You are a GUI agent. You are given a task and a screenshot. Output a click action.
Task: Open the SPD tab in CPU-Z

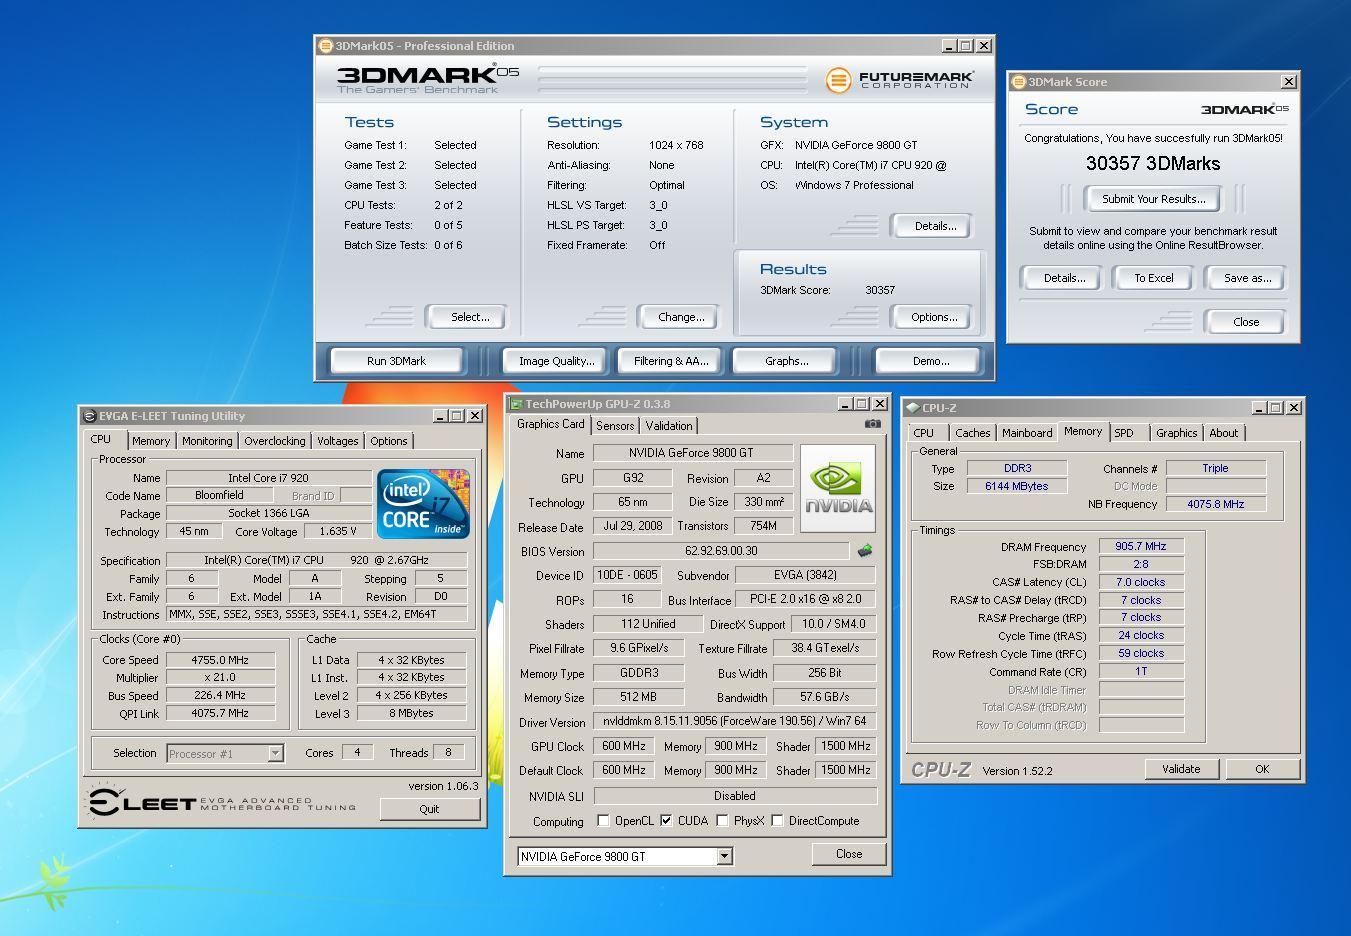click(1124, 433)
